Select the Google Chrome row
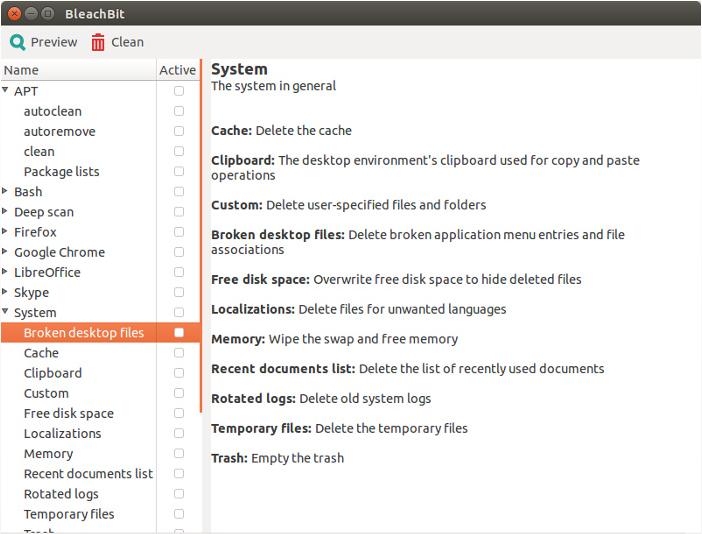The height and width of the screenshot is (534, 702). pyautogui.click(x=100, y=252)
